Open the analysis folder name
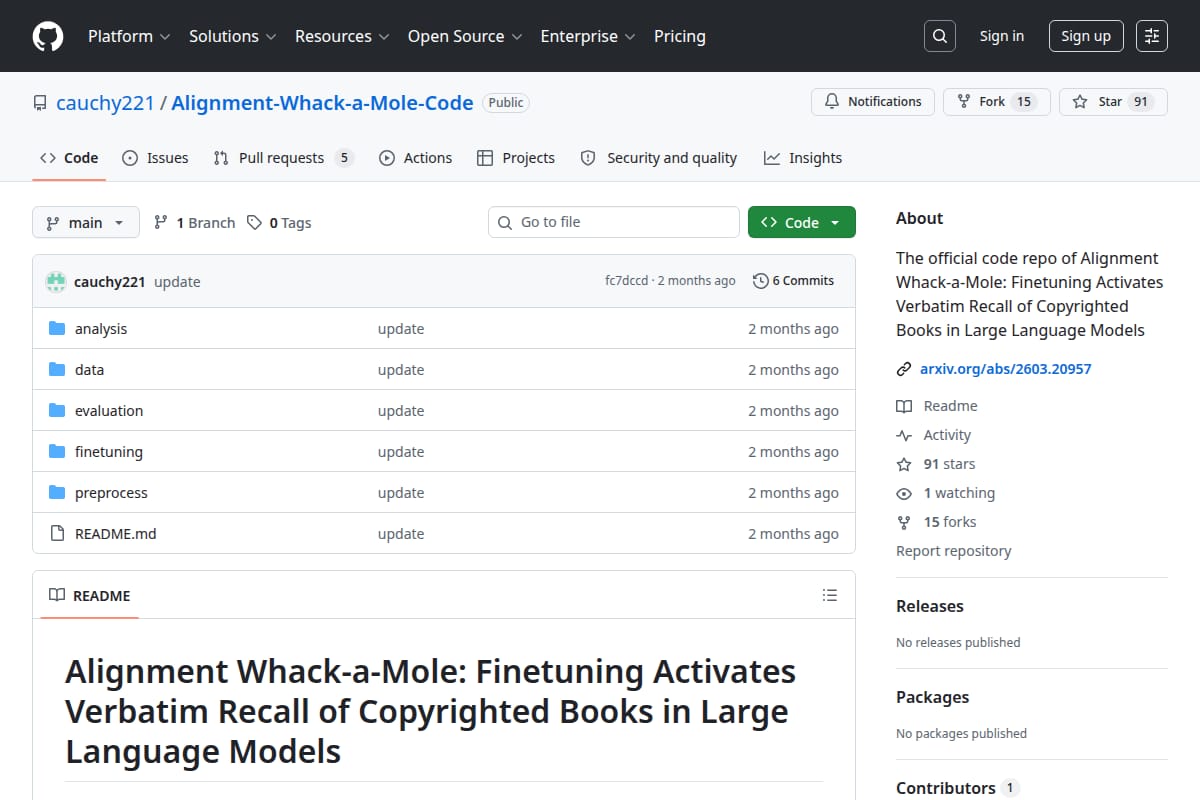 (x=101, y=329)
